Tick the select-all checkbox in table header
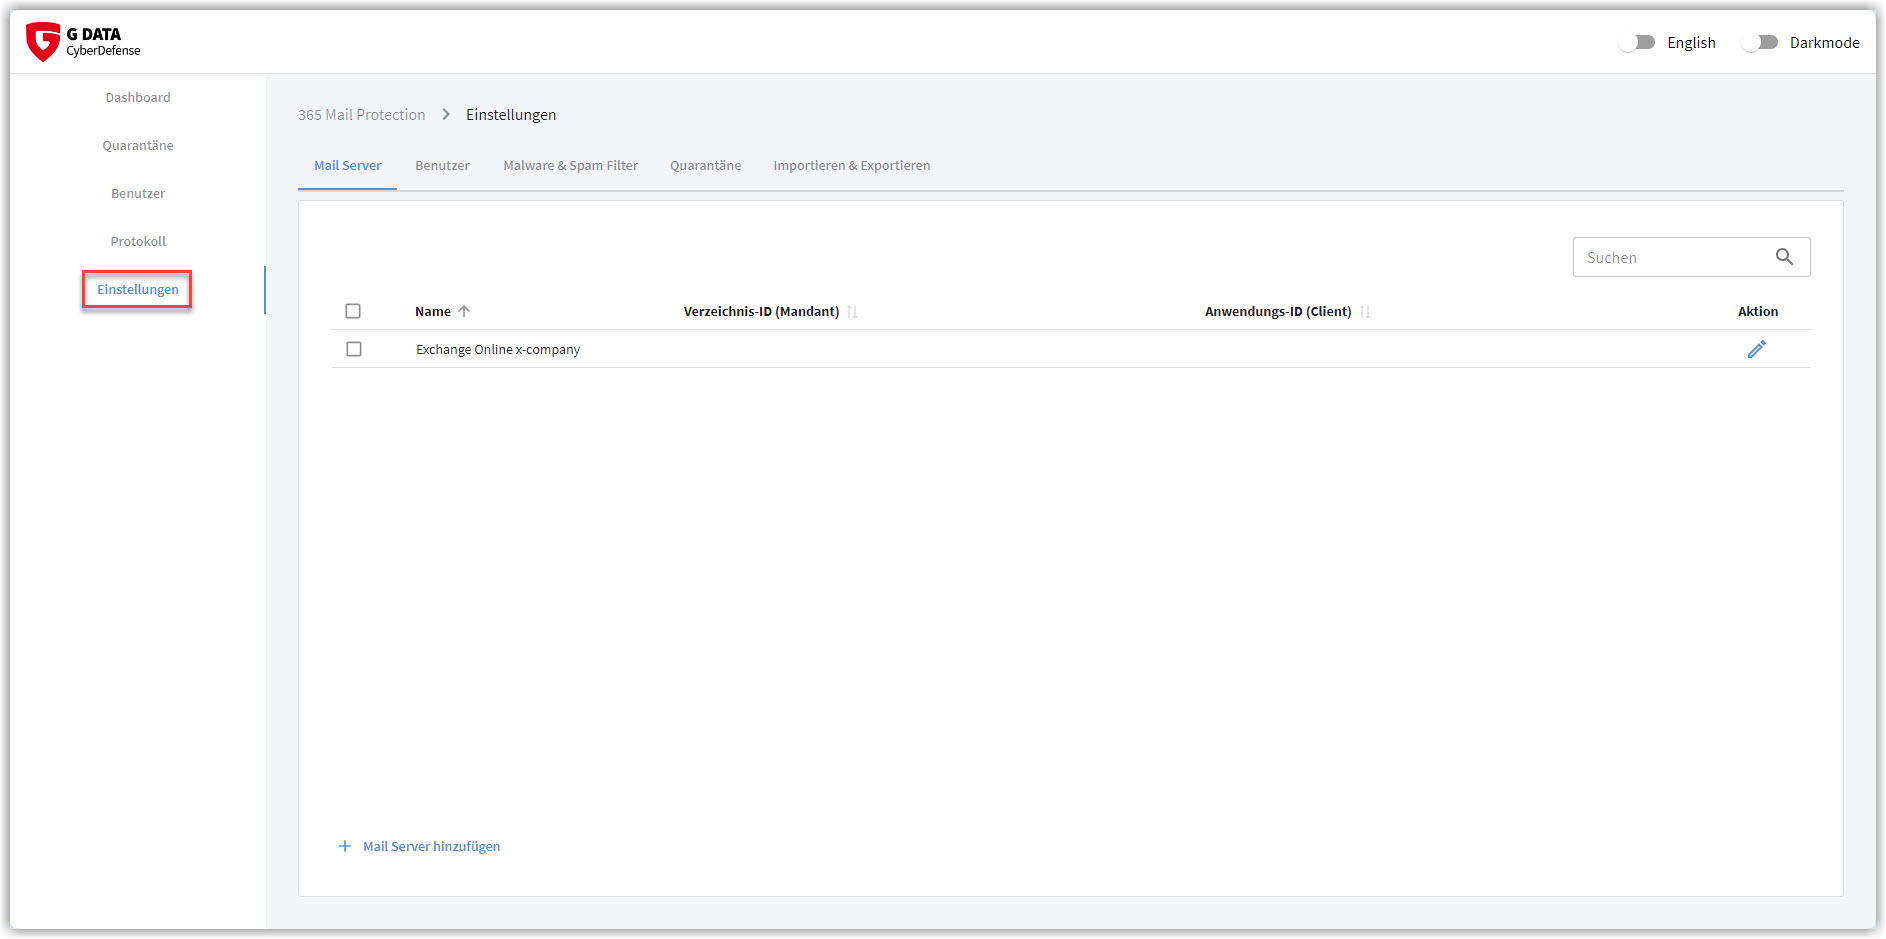Viewport: 1886px width, 939px height. point(353,311)
